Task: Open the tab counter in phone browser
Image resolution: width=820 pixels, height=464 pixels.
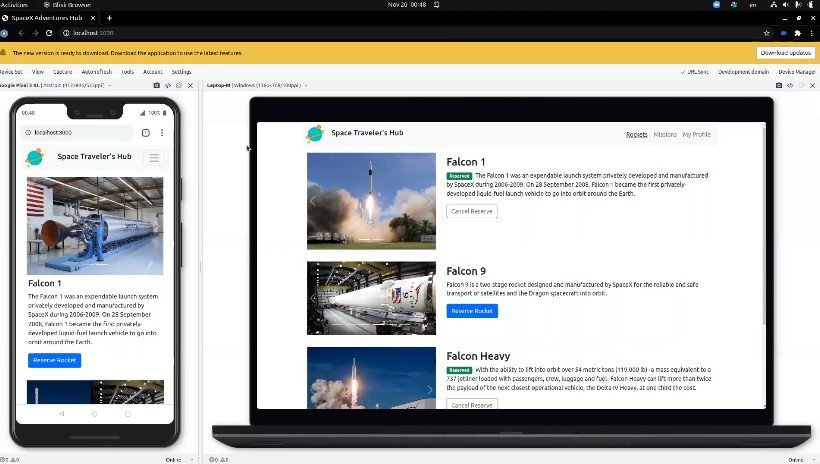Action: coord(146,133)
